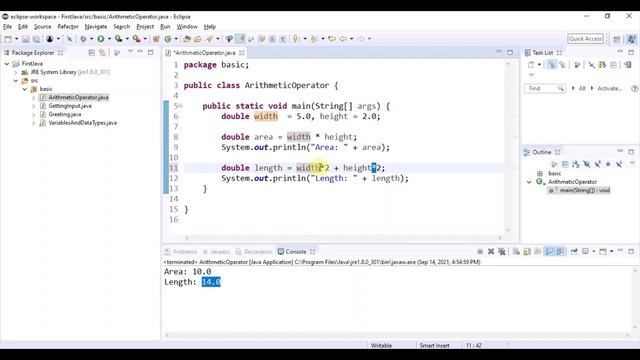Screen dimensions: 640x360
Task: Open the Refactor menu
Action: (x=68, y=27)
